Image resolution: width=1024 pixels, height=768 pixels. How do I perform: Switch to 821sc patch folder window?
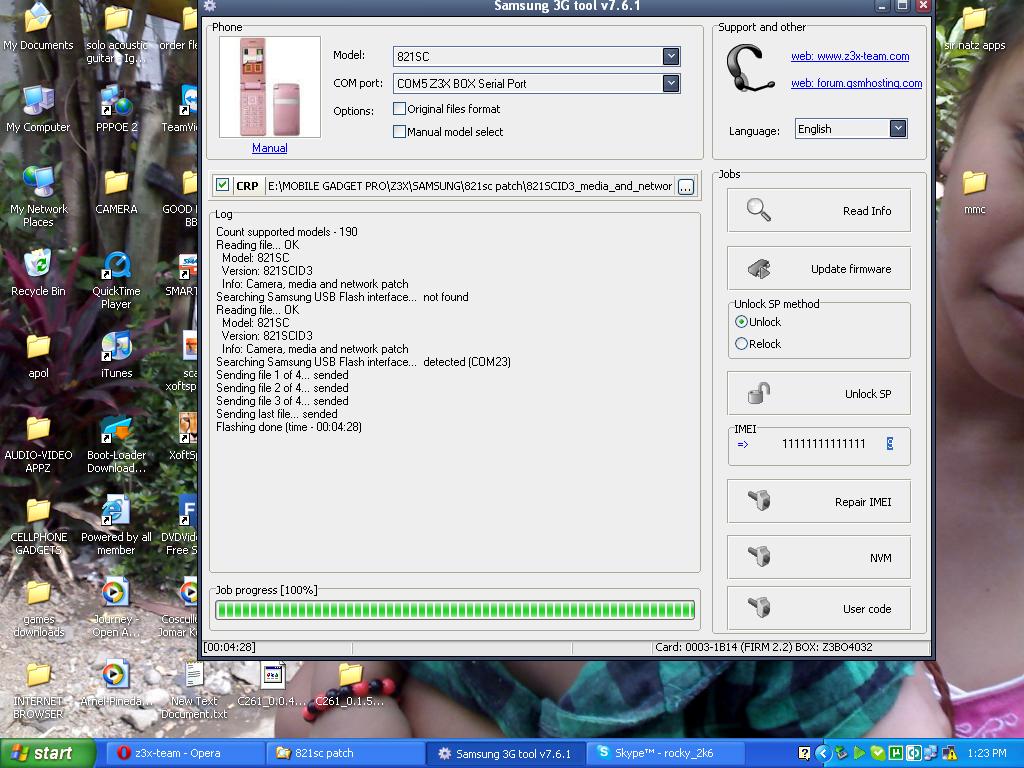[346, 753]
